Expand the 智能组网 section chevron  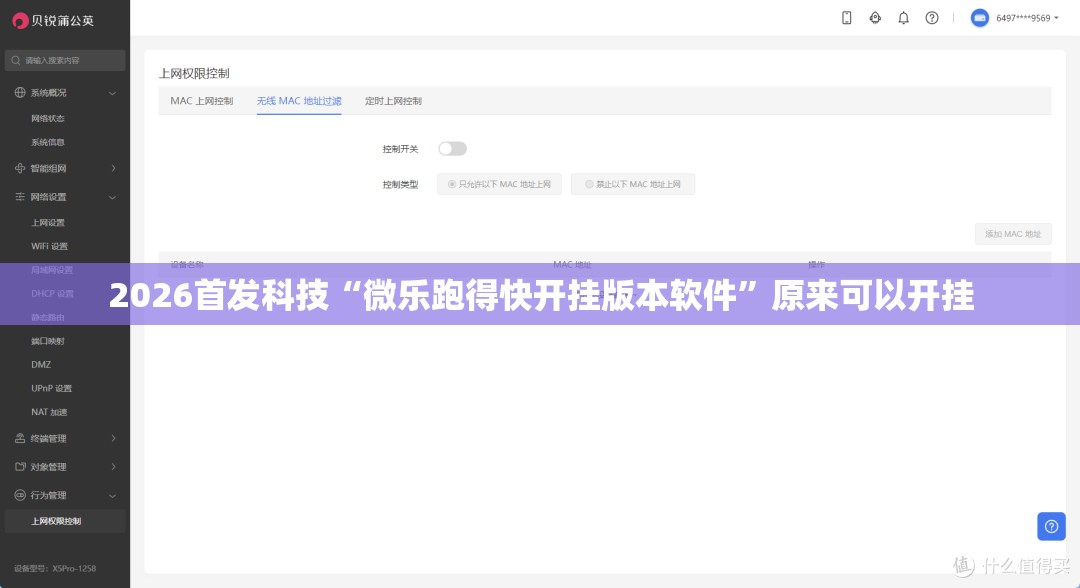tap(113, 168)
